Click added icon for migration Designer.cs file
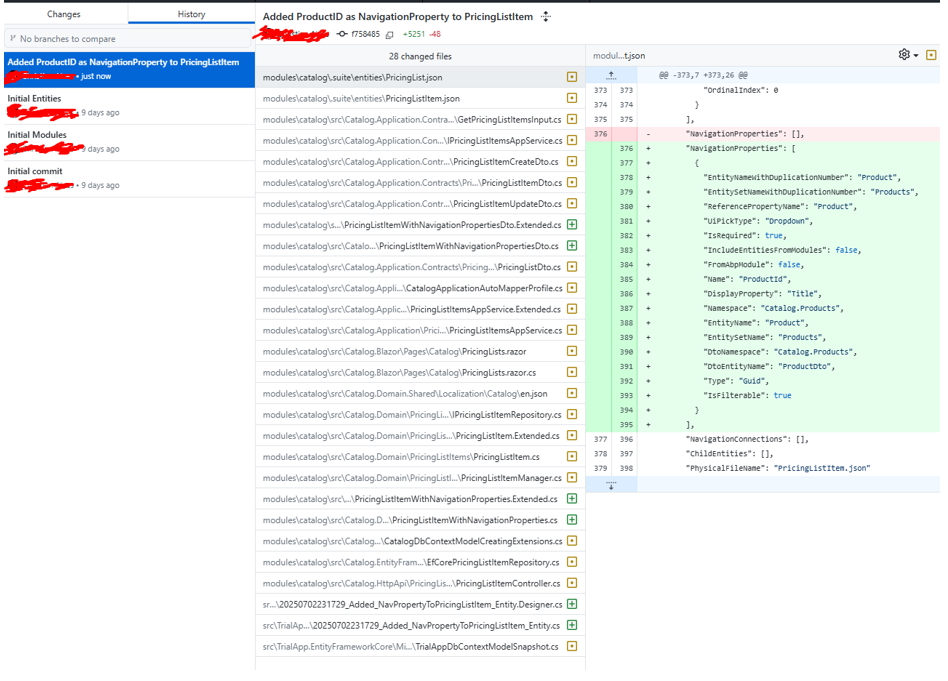The width and height of the screenshot is (948, 681). pyautogui.click(x=572, y=604)
